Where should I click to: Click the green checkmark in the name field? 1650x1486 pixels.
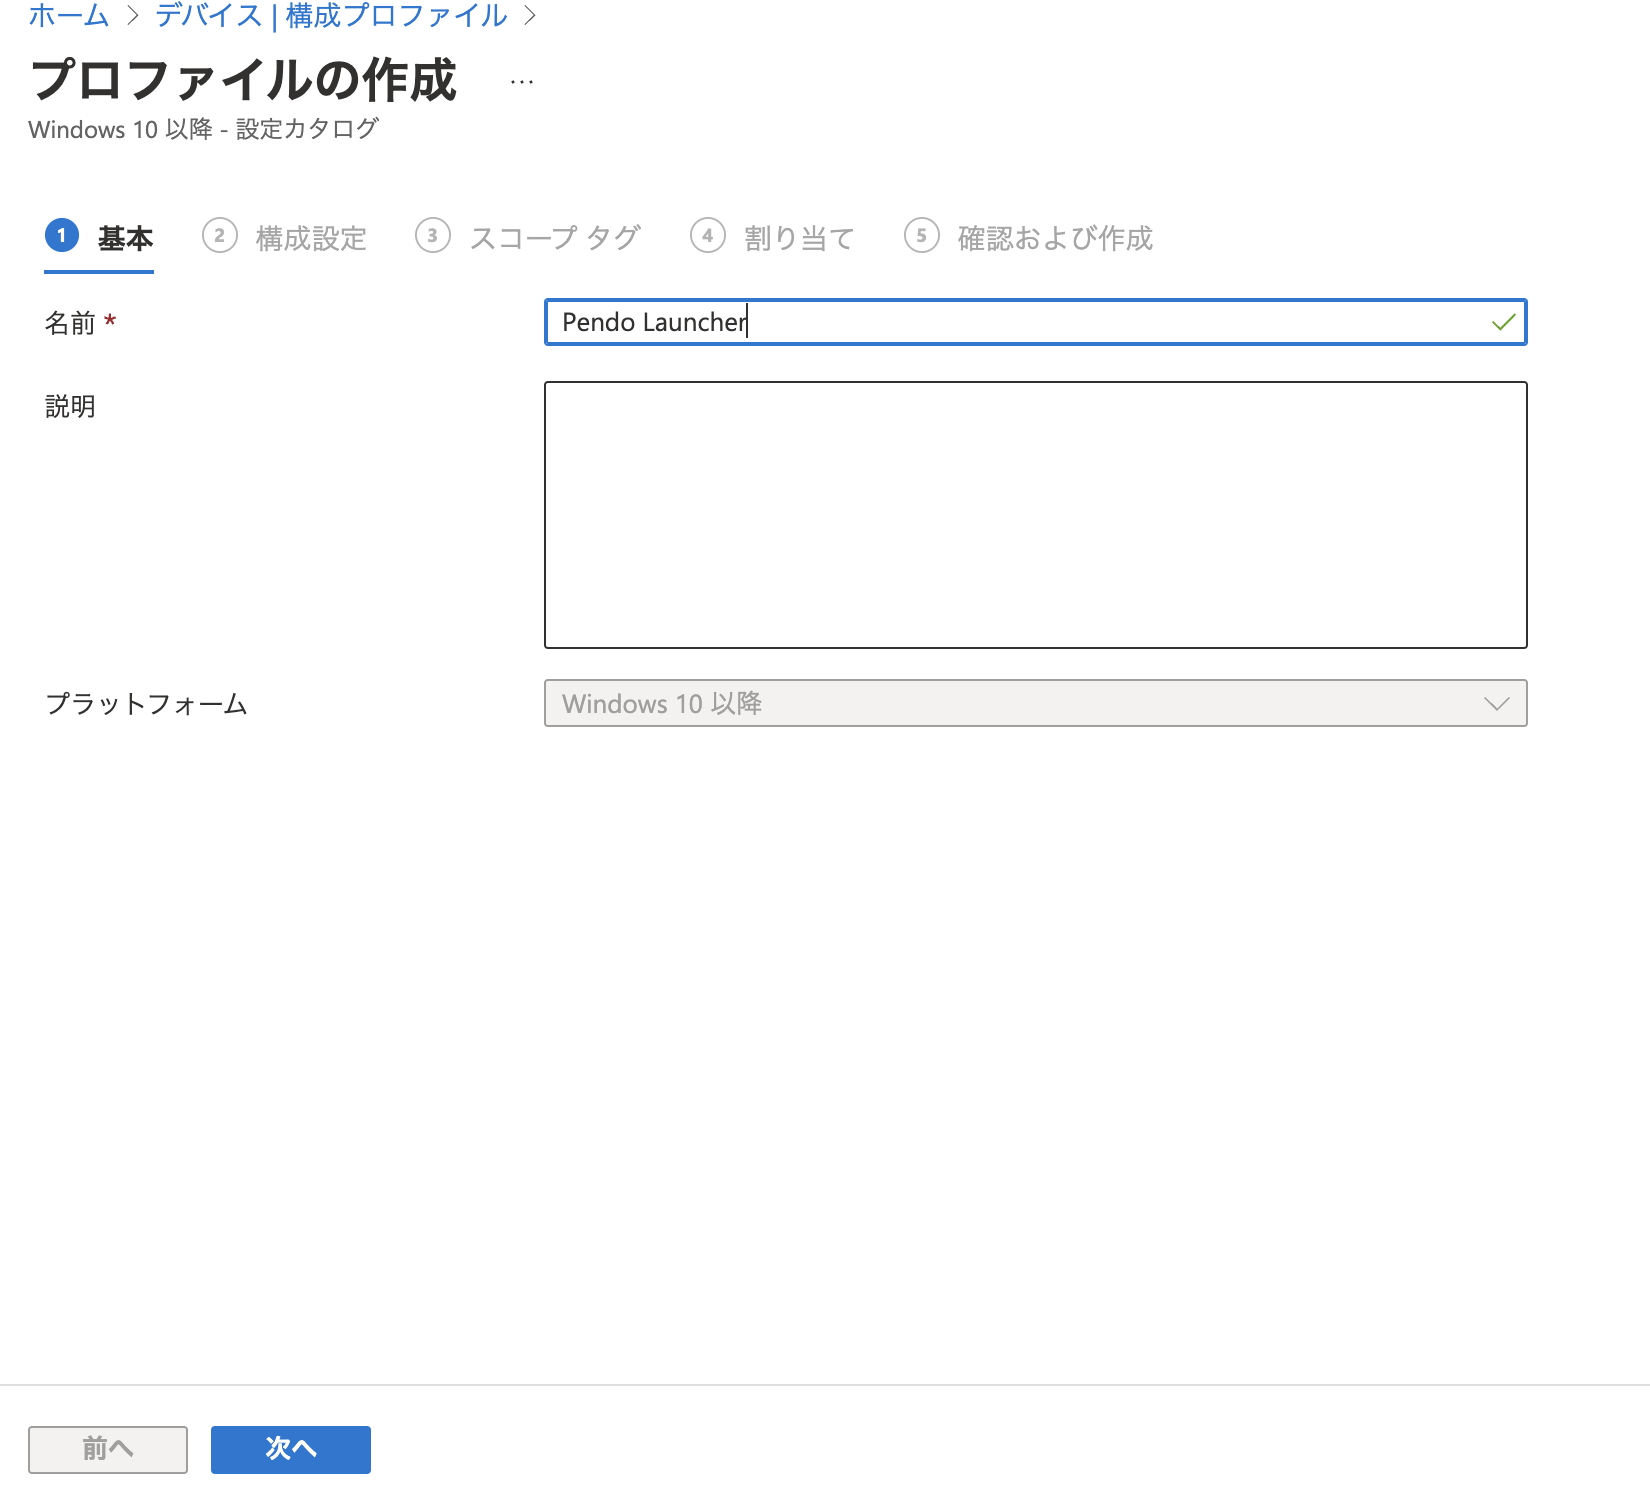(x=1501, y=322)
